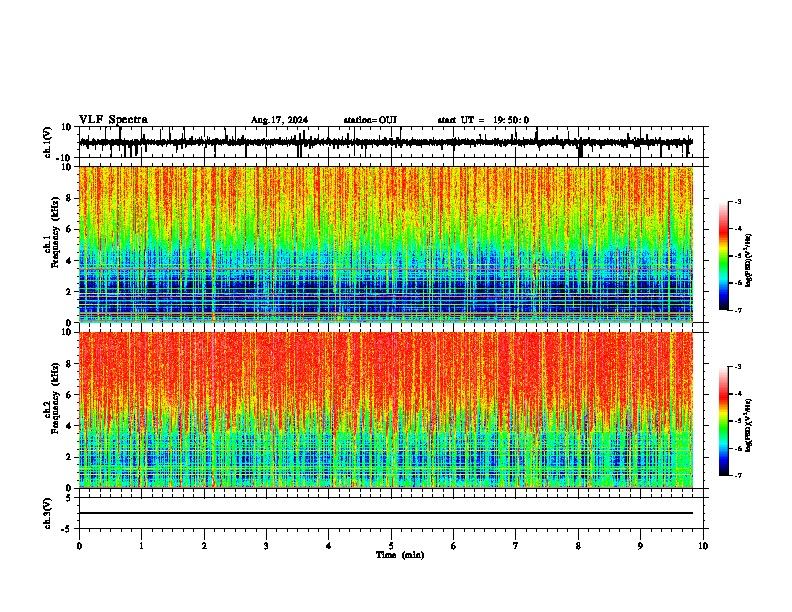Viewport: 792px width, 612px height.
Task: Click the ch.1 spectrogram color scale bar
Action: pyautogui.click(x=724, y=256)
